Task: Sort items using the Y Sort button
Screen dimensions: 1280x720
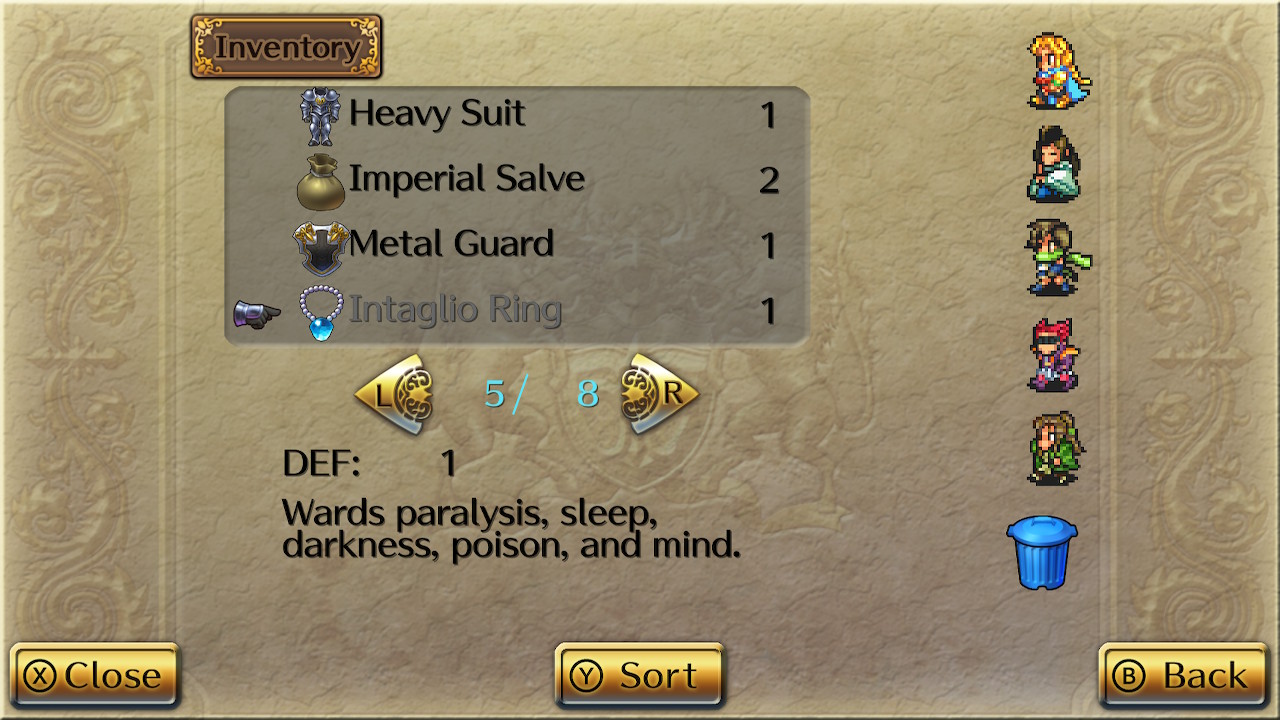Action: point(640,676)
